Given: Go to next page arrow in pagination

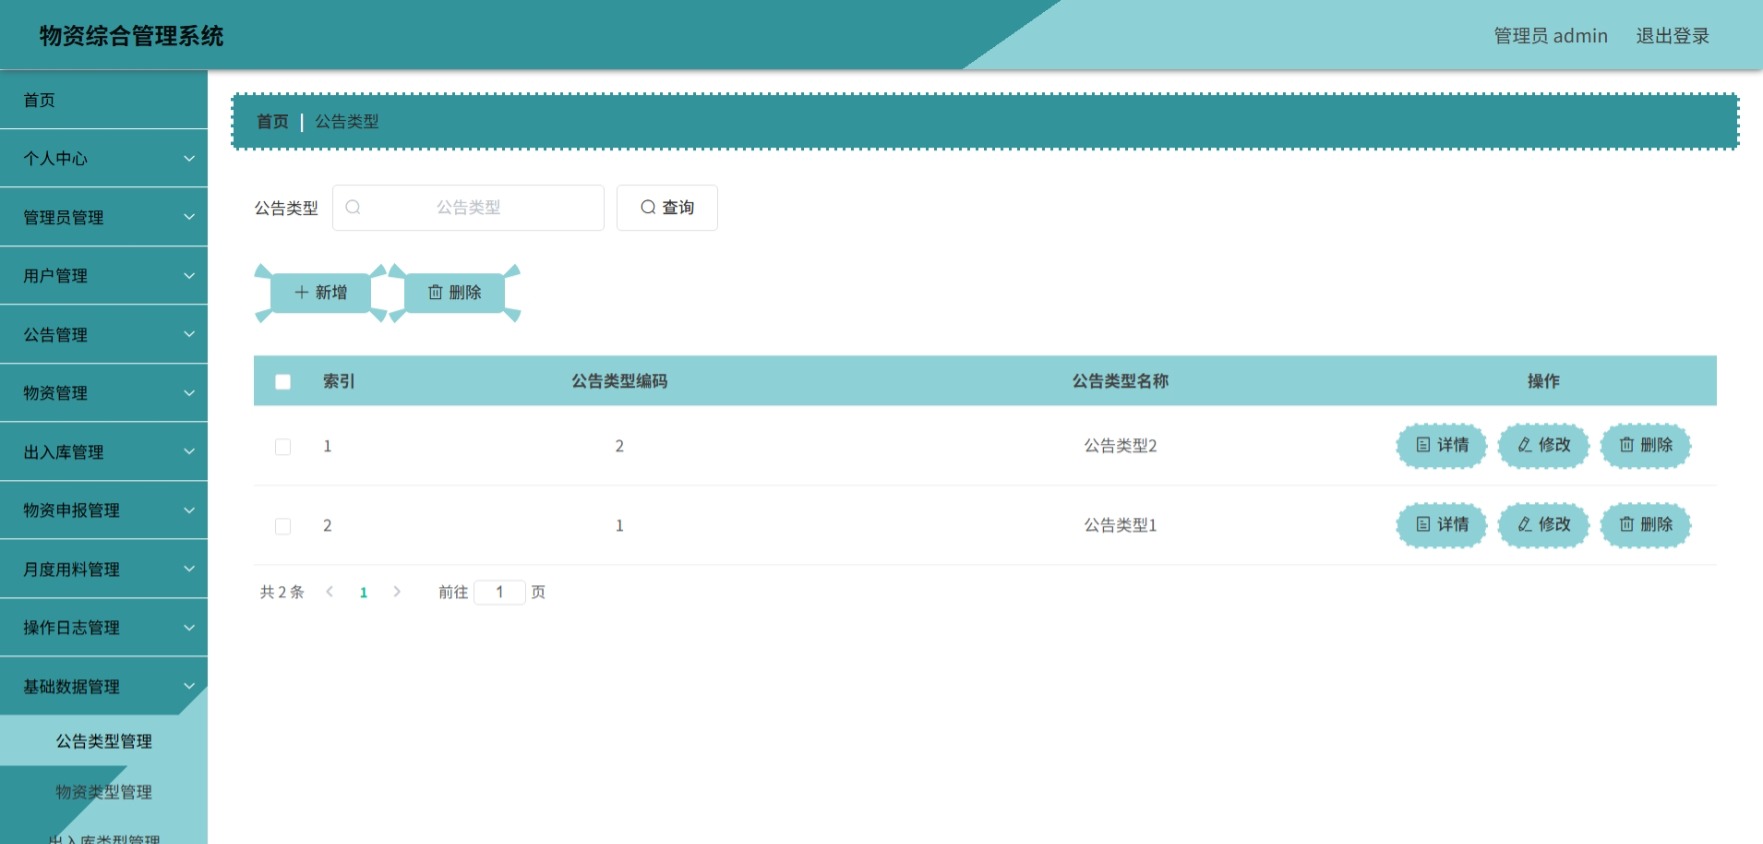Looking at the screenshot, I should pos(397,592).
